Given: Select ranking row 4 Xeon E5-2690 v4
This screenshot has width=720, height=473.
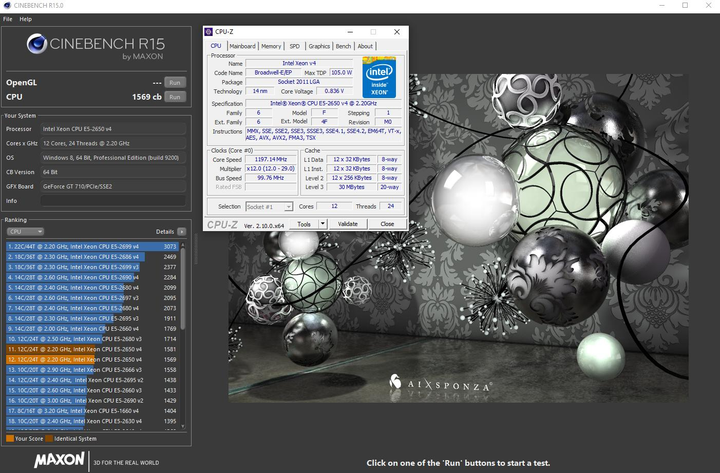Looking at the screenshot, I should pyautogui.click(x=92, y=277).
